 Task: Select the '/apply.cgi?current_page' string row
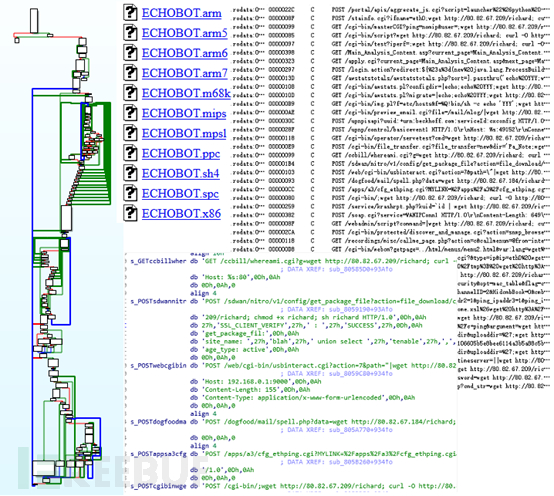pyautogui.click(x=391, y=61)
